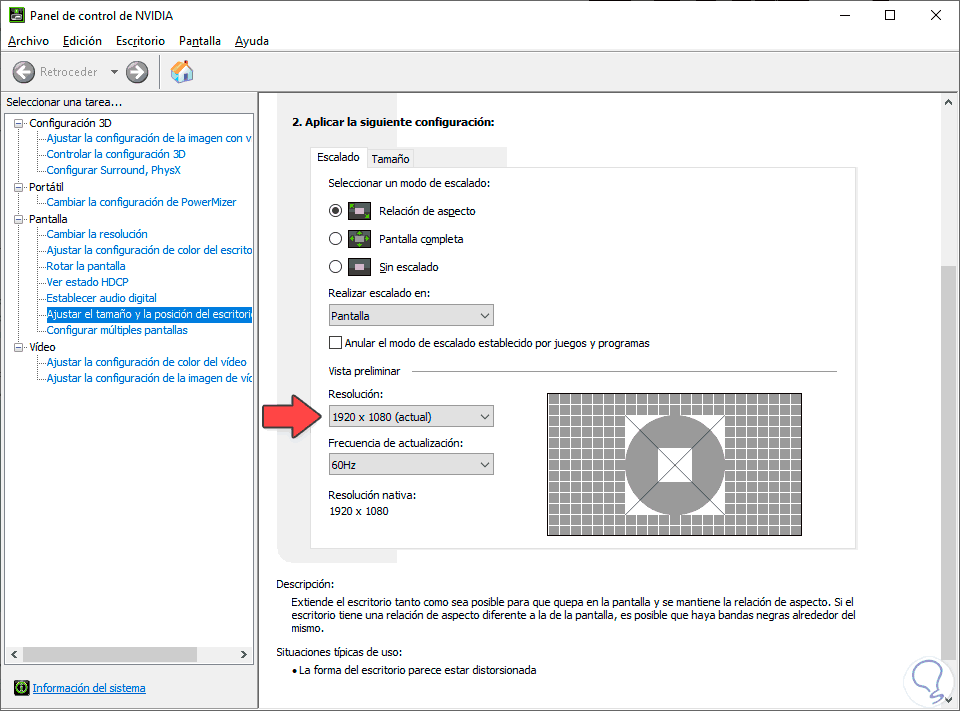Click the scaling preview test pattern image
Screen dimensions: 960x711
point(674,464)
